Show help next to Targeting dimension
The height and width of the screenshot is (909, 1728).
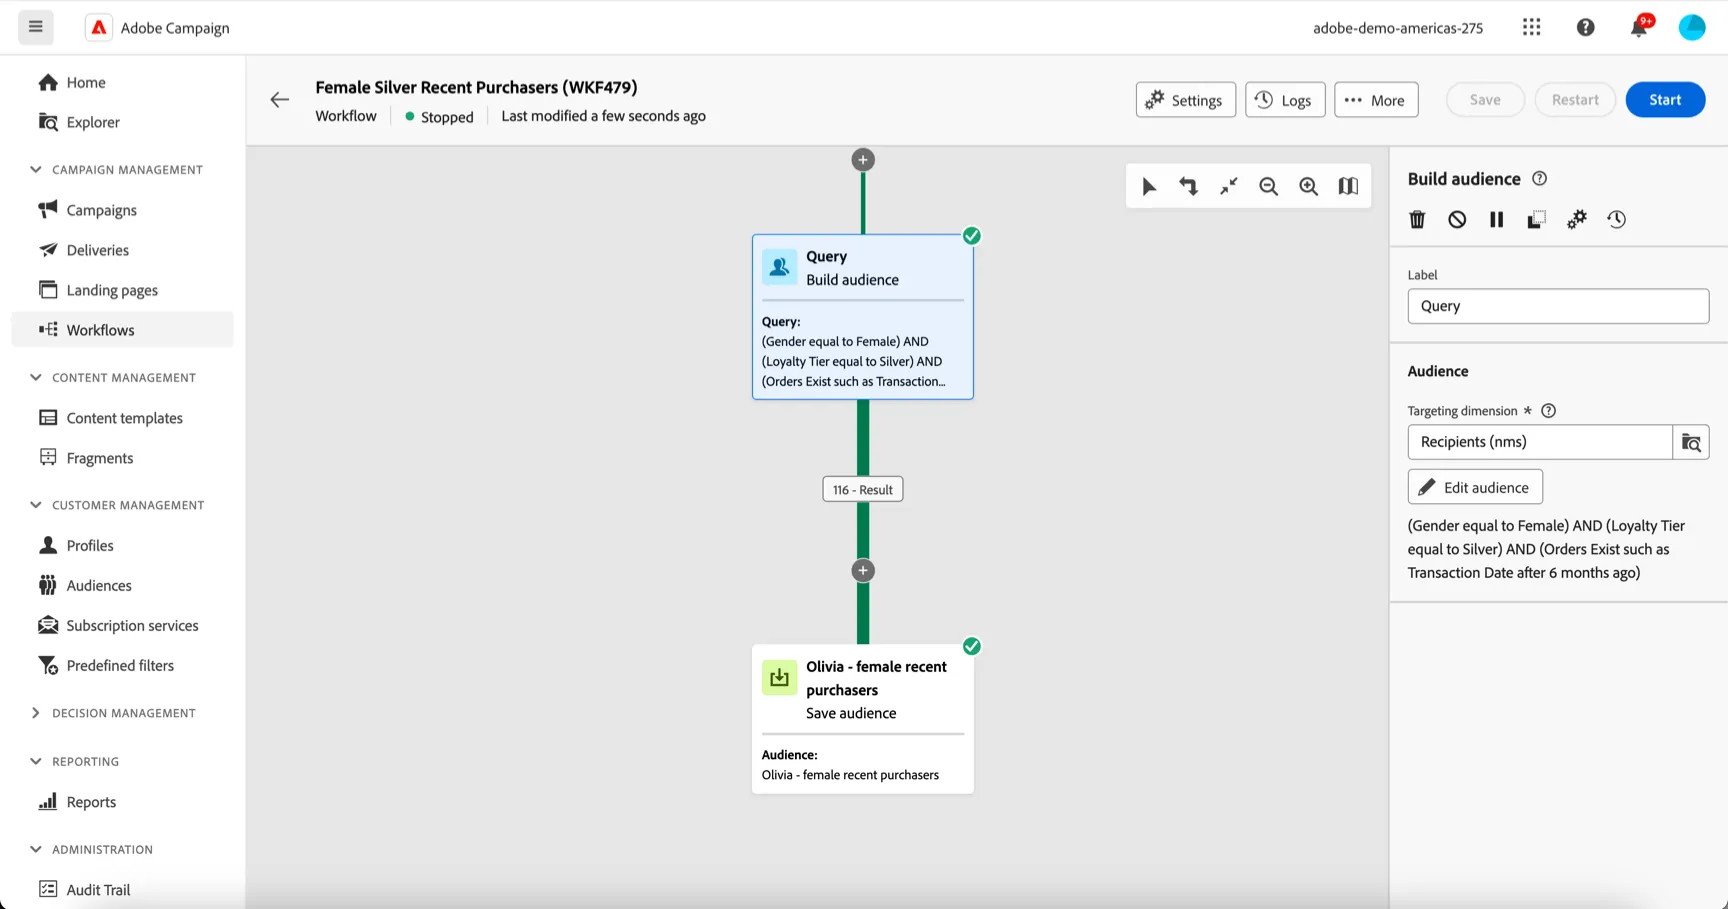click(x=1549, y=411)
